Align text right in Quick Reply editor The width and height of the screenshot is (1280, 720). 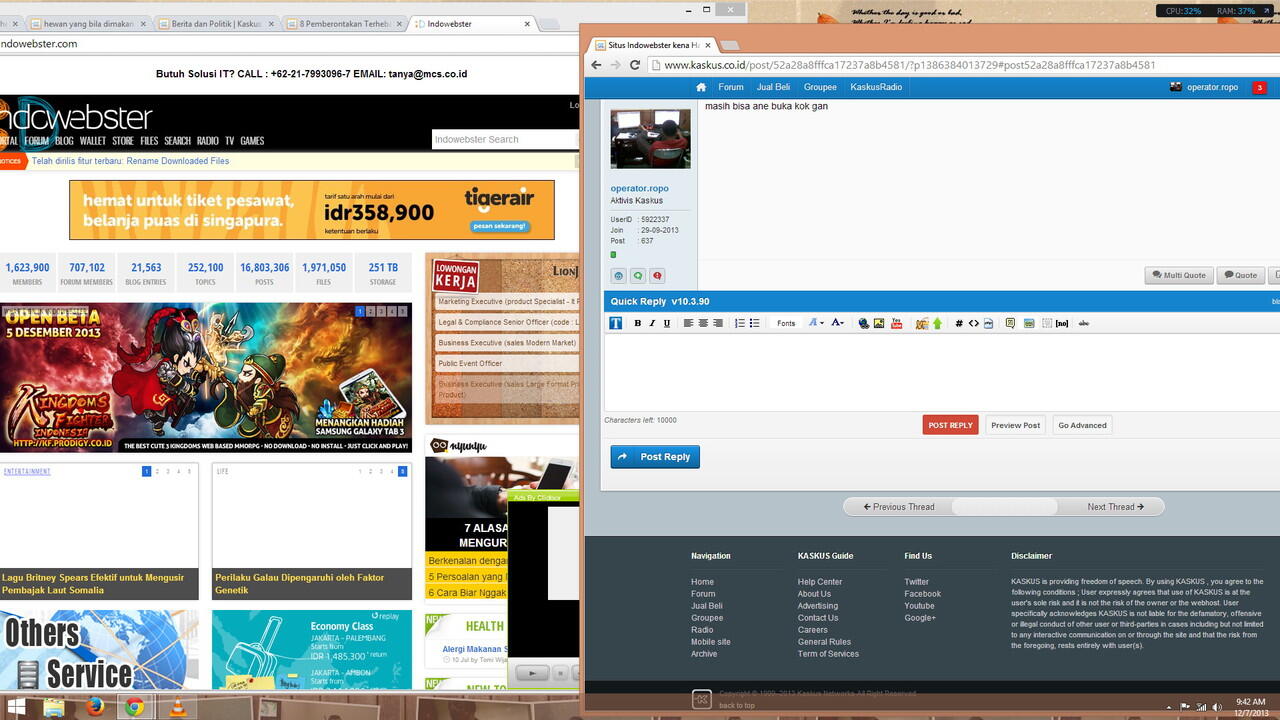tap(718, 323)
